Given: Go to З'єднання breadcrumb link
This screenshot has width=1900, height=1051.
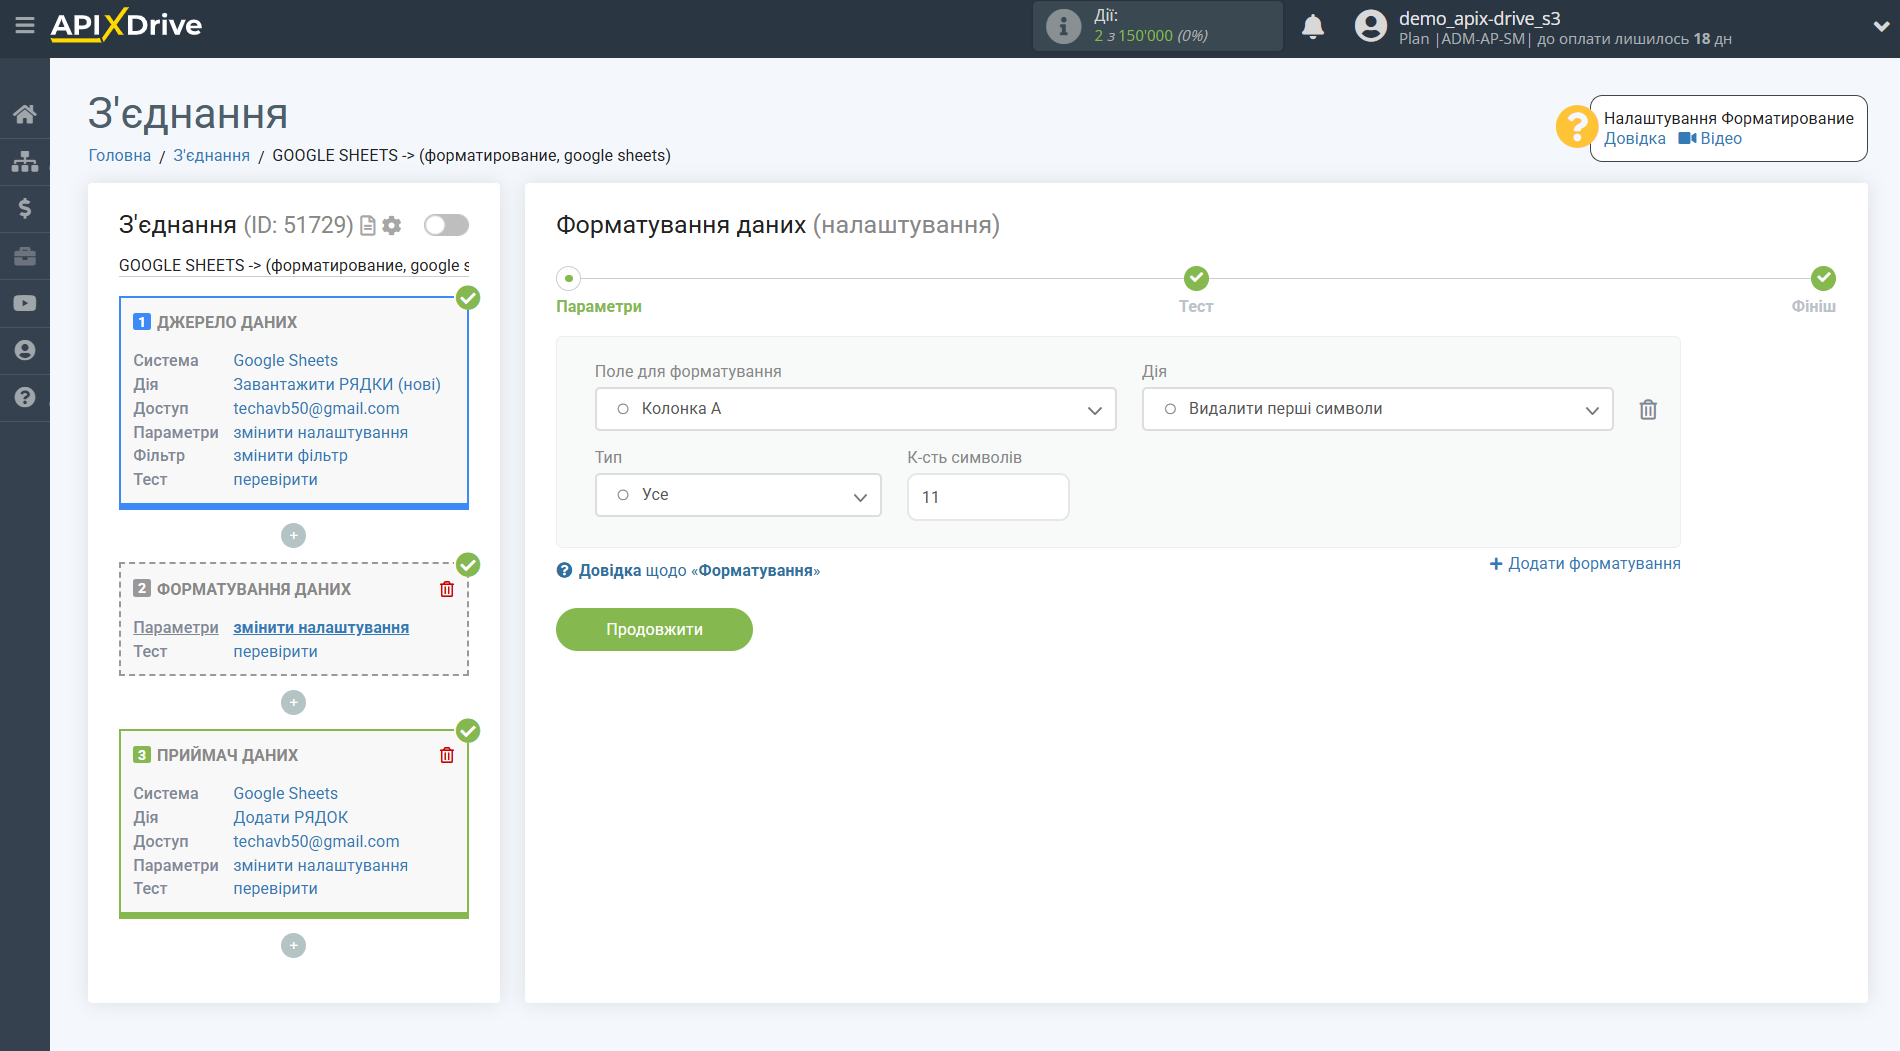Looking at the screenshot, I should coord(212,155).
